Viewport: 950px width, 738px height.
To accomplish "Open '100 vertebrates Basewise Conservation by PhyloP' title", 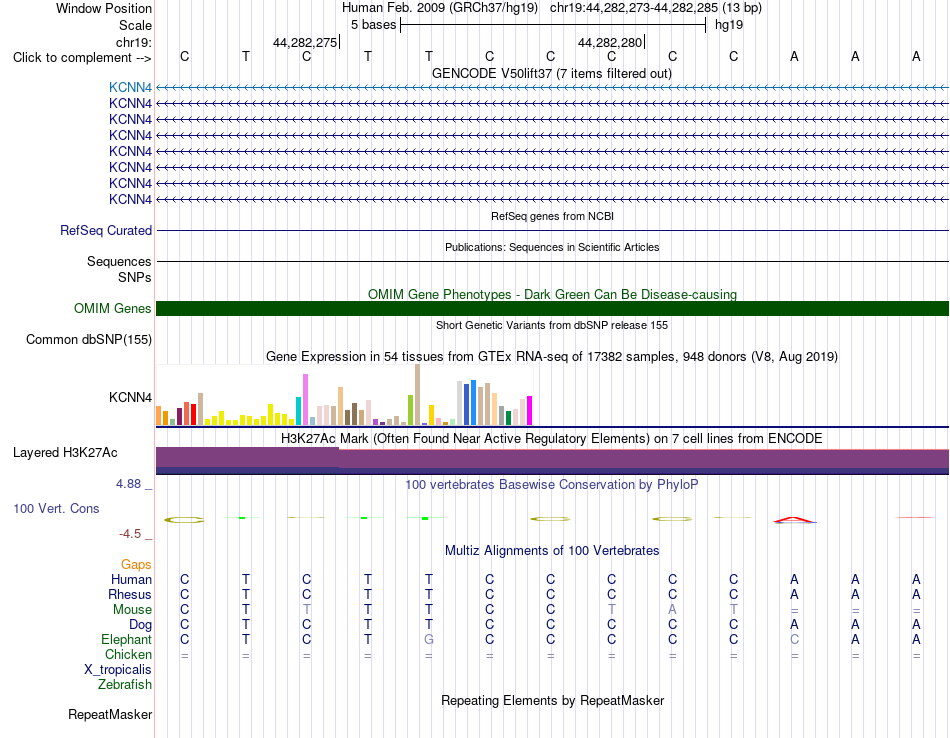I will (552, 485).
